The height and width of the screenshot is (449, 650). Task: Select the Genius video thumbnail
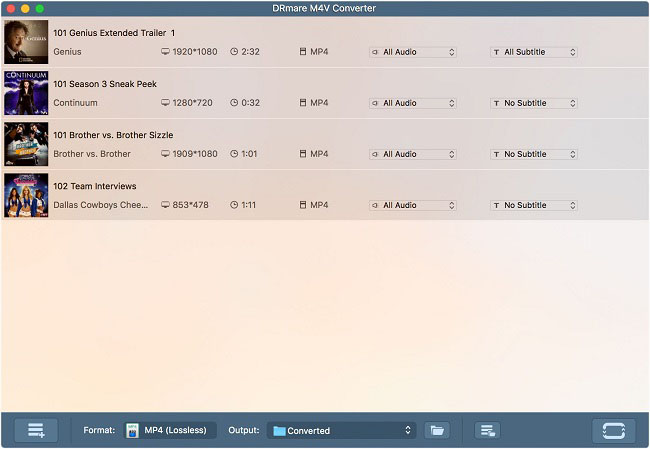pyautogui.click(x=26, y=42)
